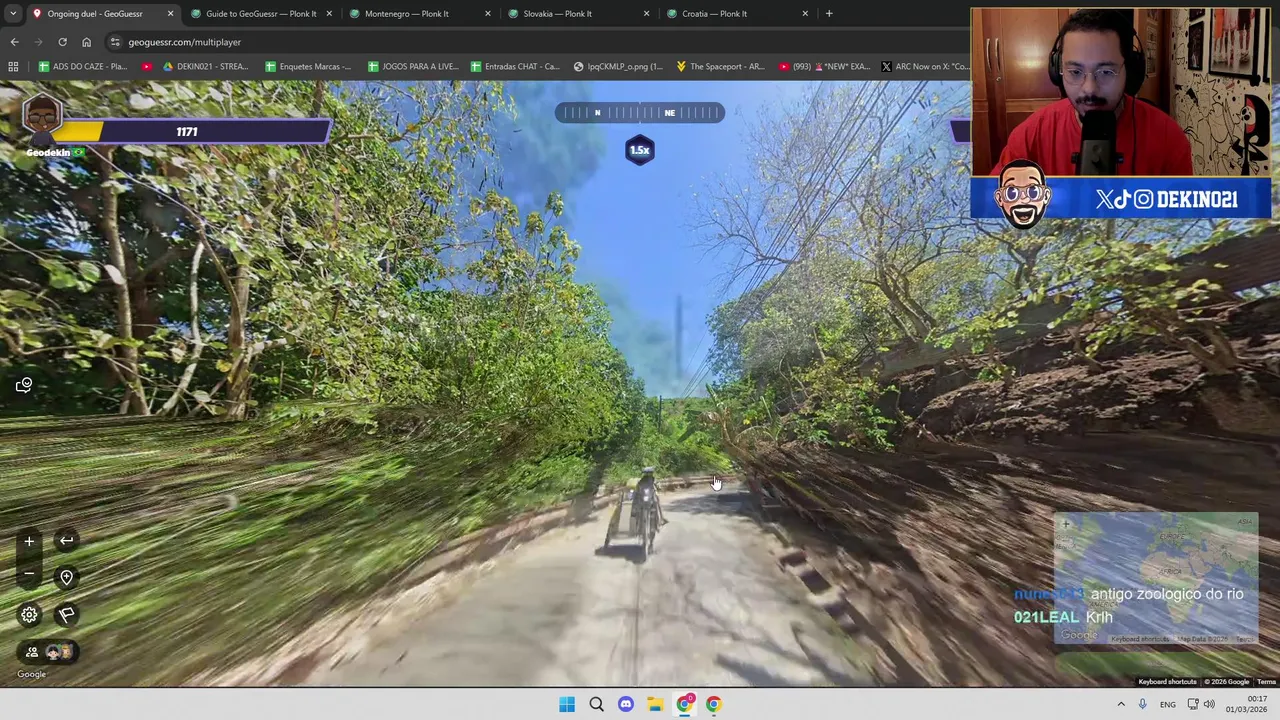Open the Street View Terms link
This screenshot has height=720, width=1280.
(1266, 682)
